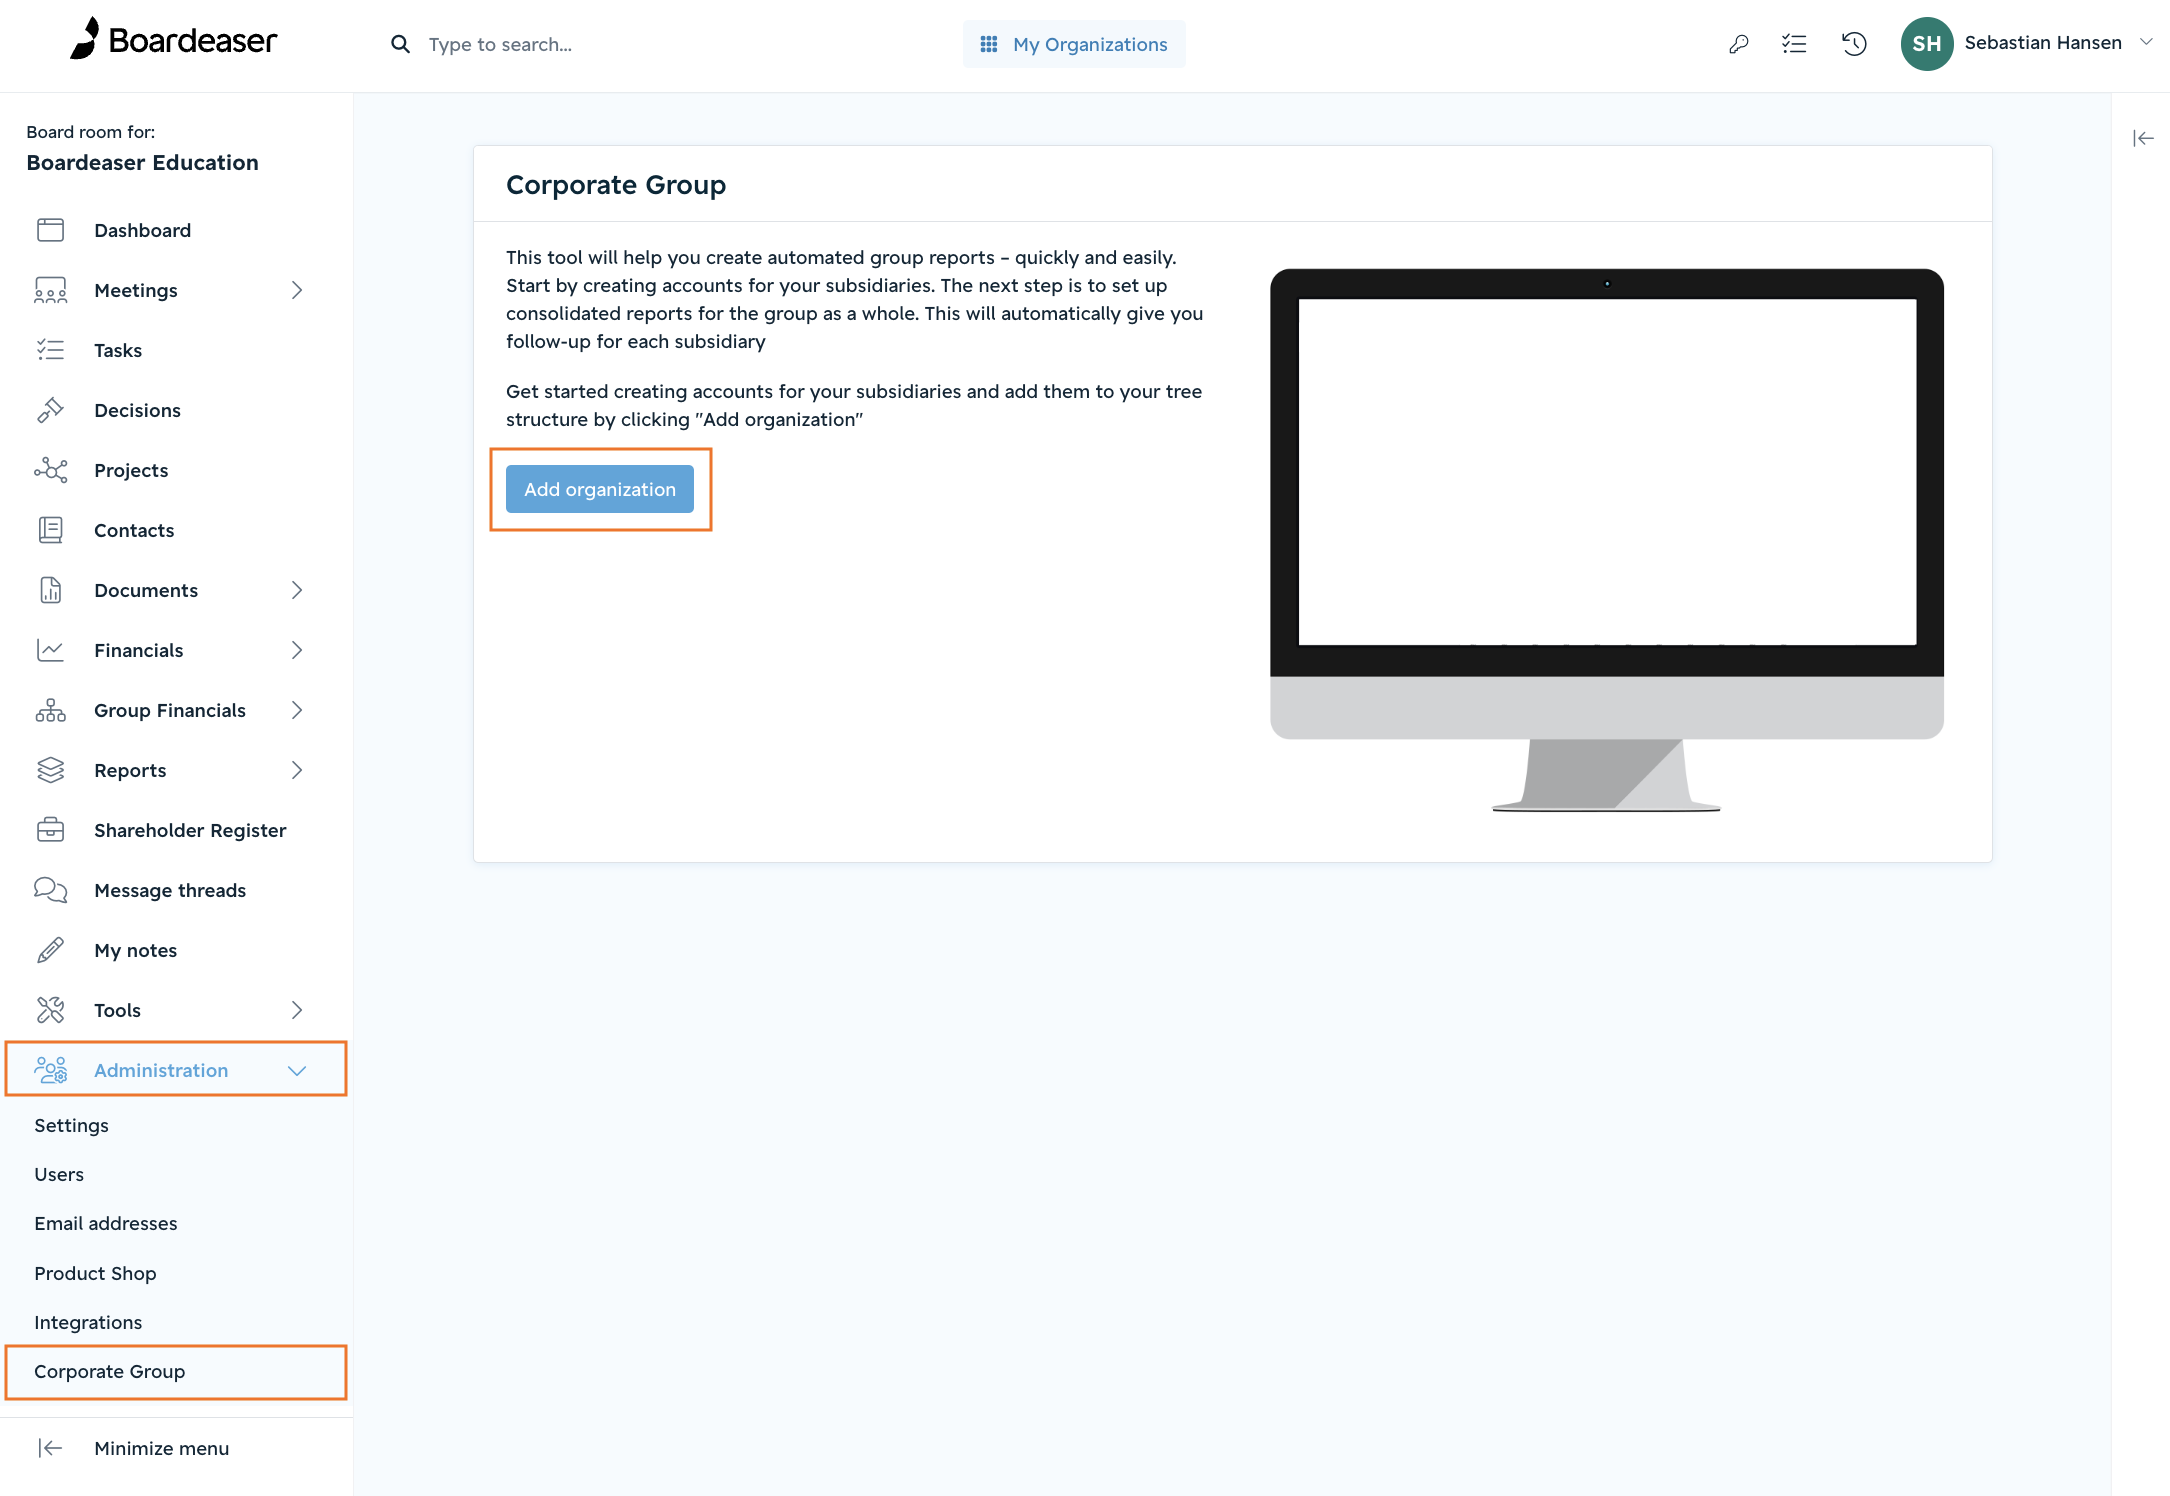Click the My notes pencil icon

pyautogui.click(x=50, y=950)
